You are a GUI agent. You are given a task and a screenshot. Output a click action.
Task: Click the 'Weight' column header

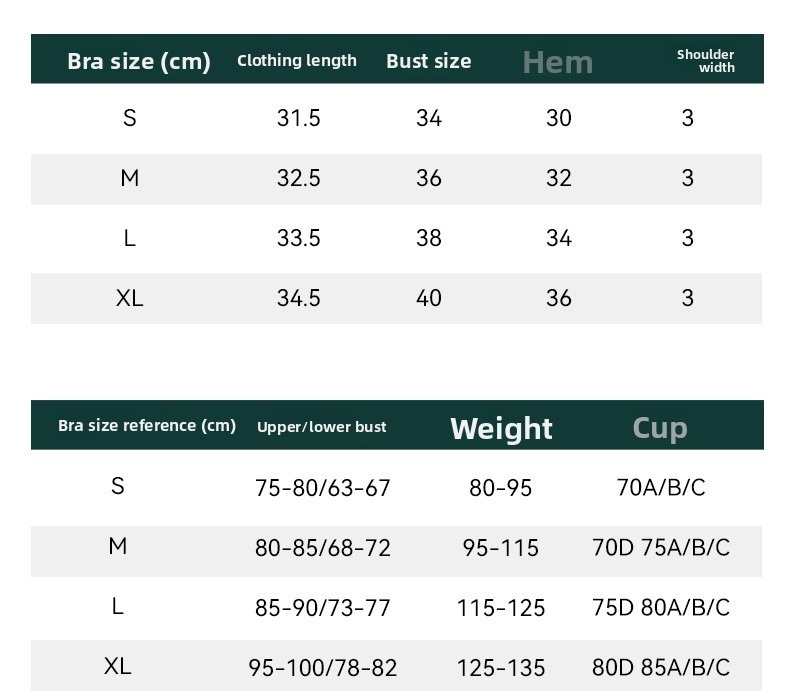click(501, 429)
